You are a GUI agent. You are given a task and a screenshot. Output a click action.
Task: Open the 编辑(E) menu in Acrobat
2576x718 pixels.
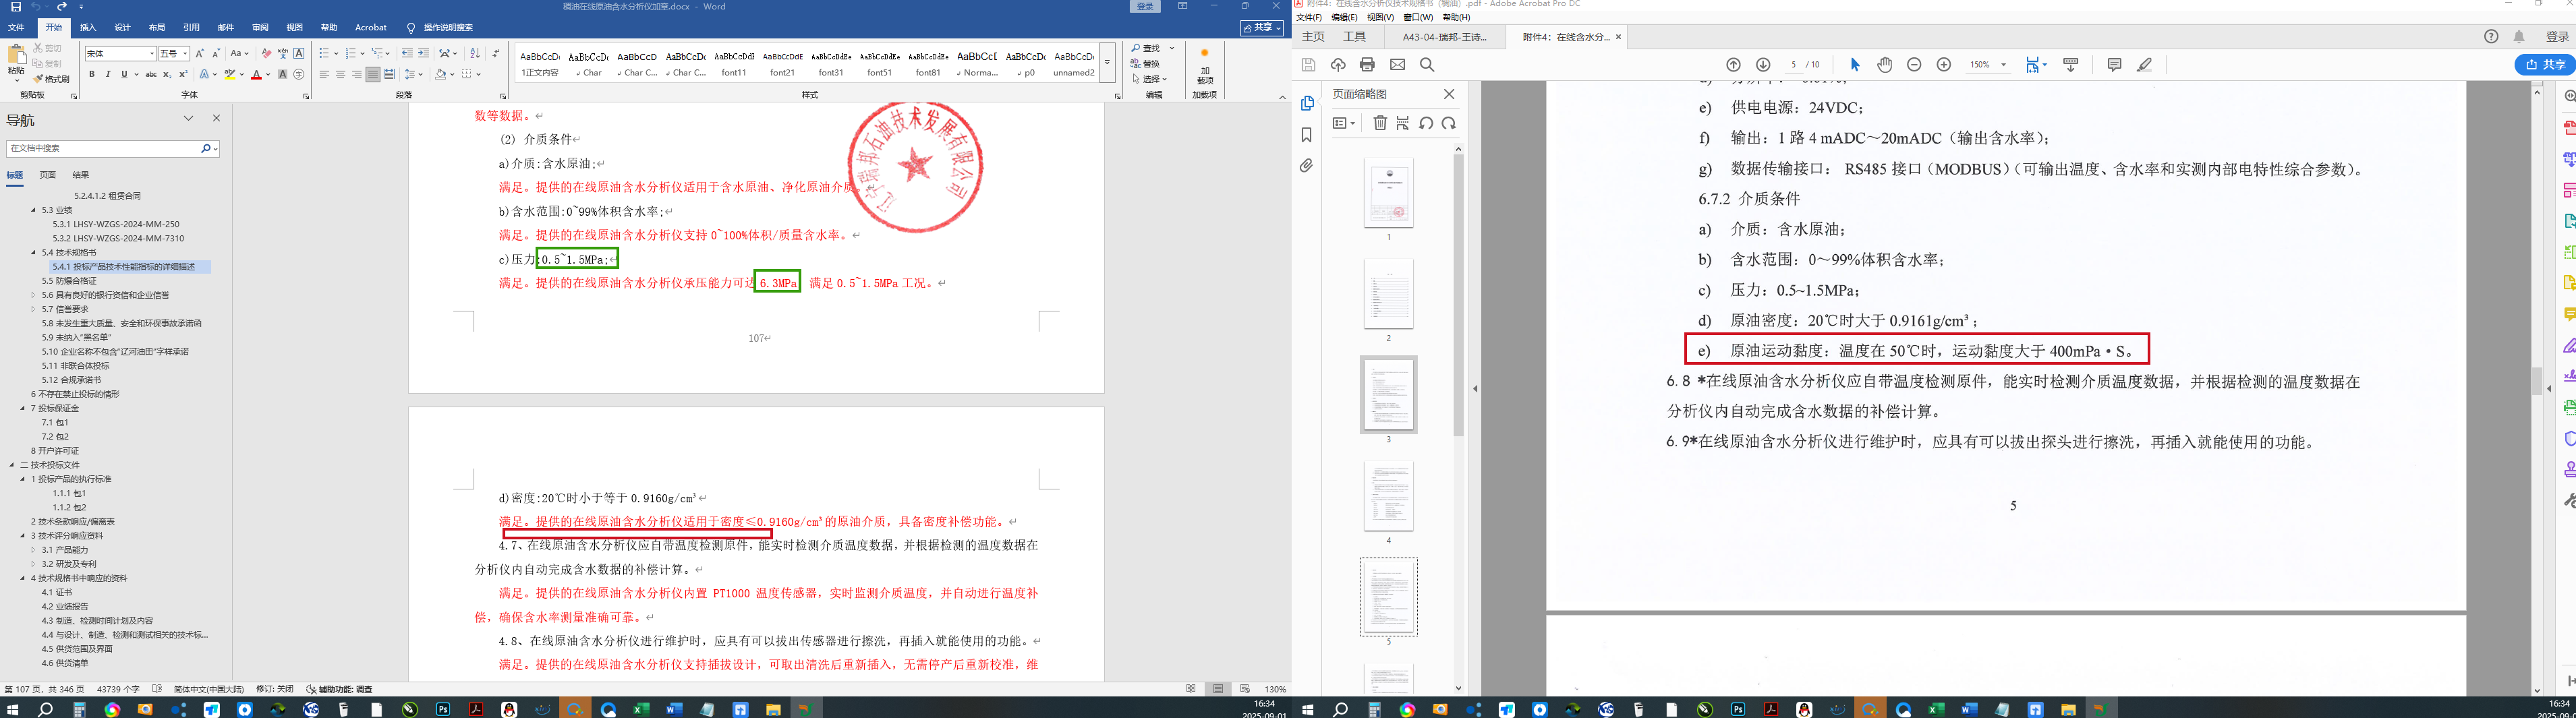click(x=1345, y=17)
